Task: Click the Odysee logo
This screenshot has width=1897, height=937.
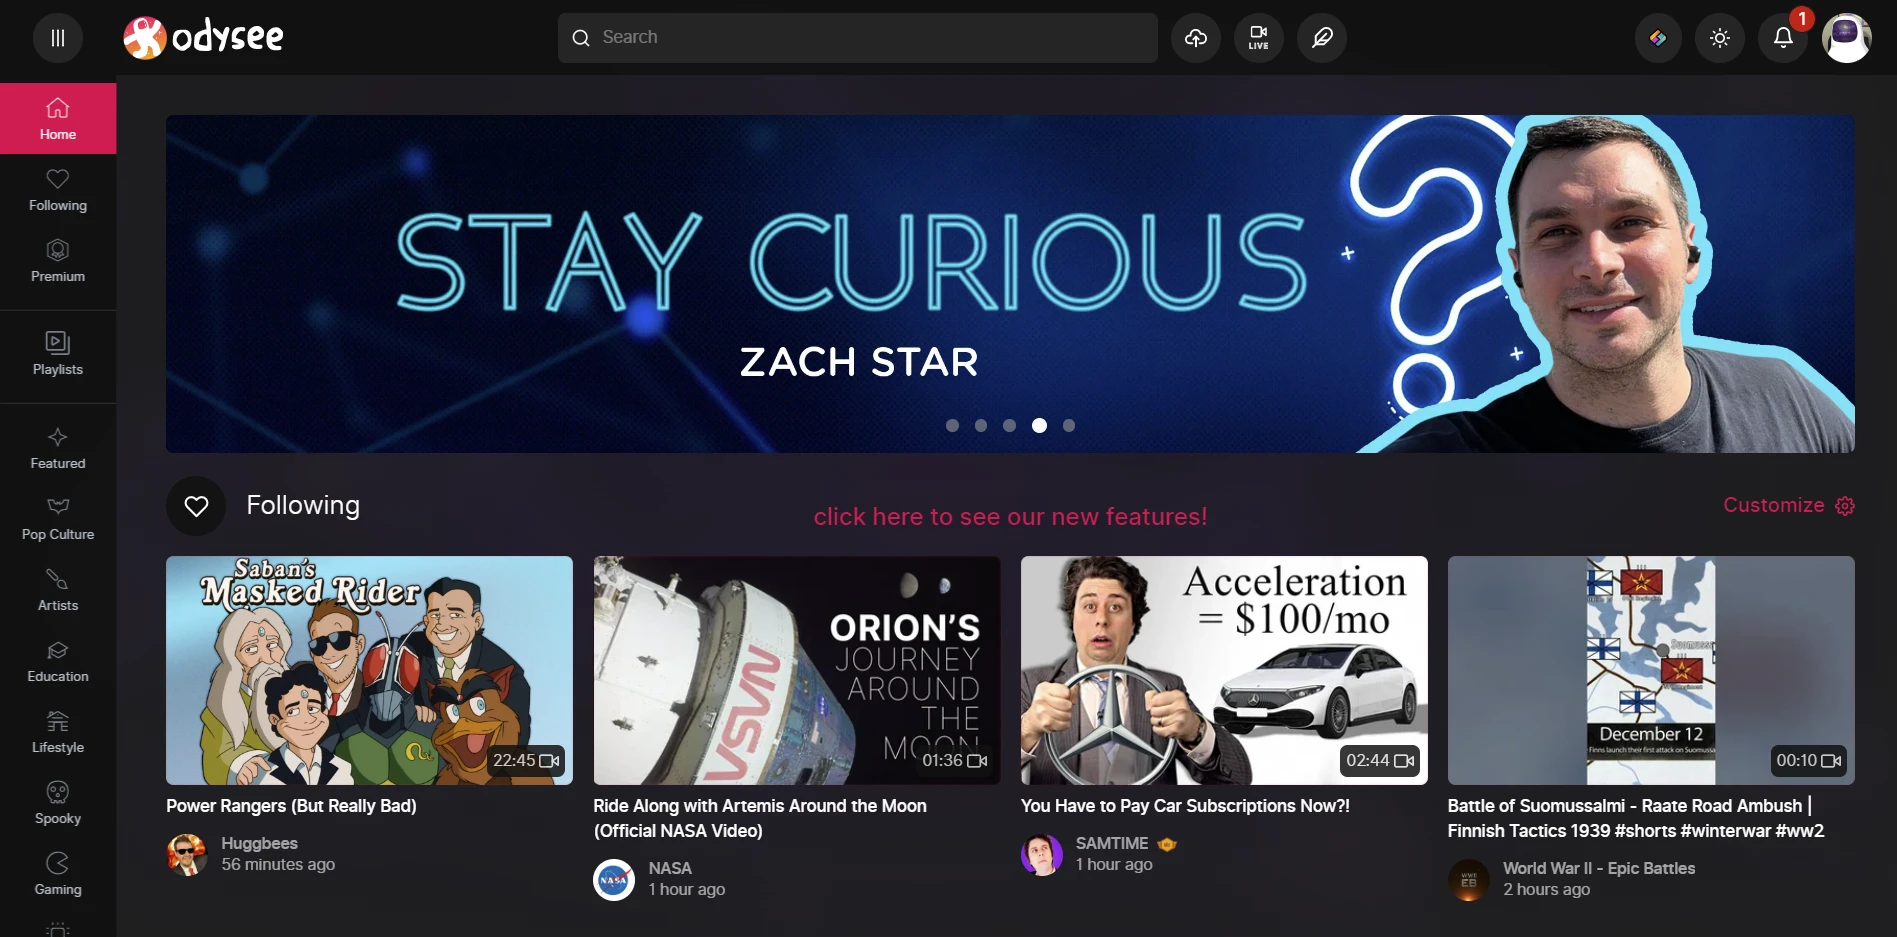Action: click(x=204, y=38)
